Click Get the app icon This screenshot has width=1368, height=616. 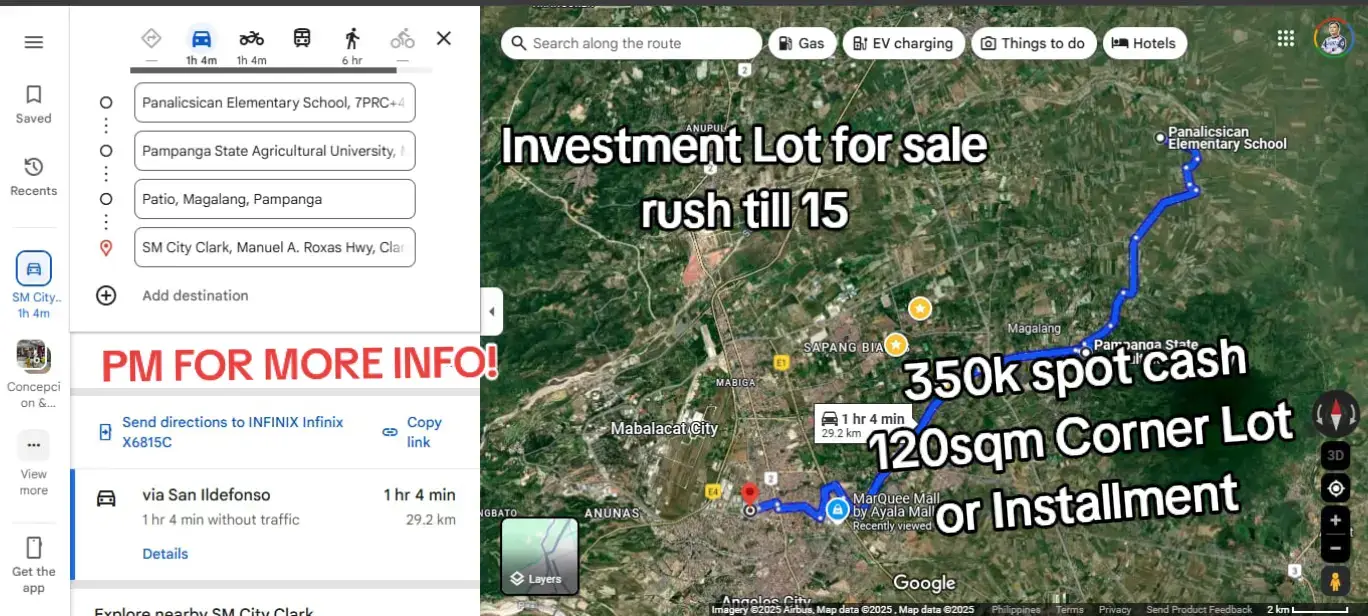[34, 548]
